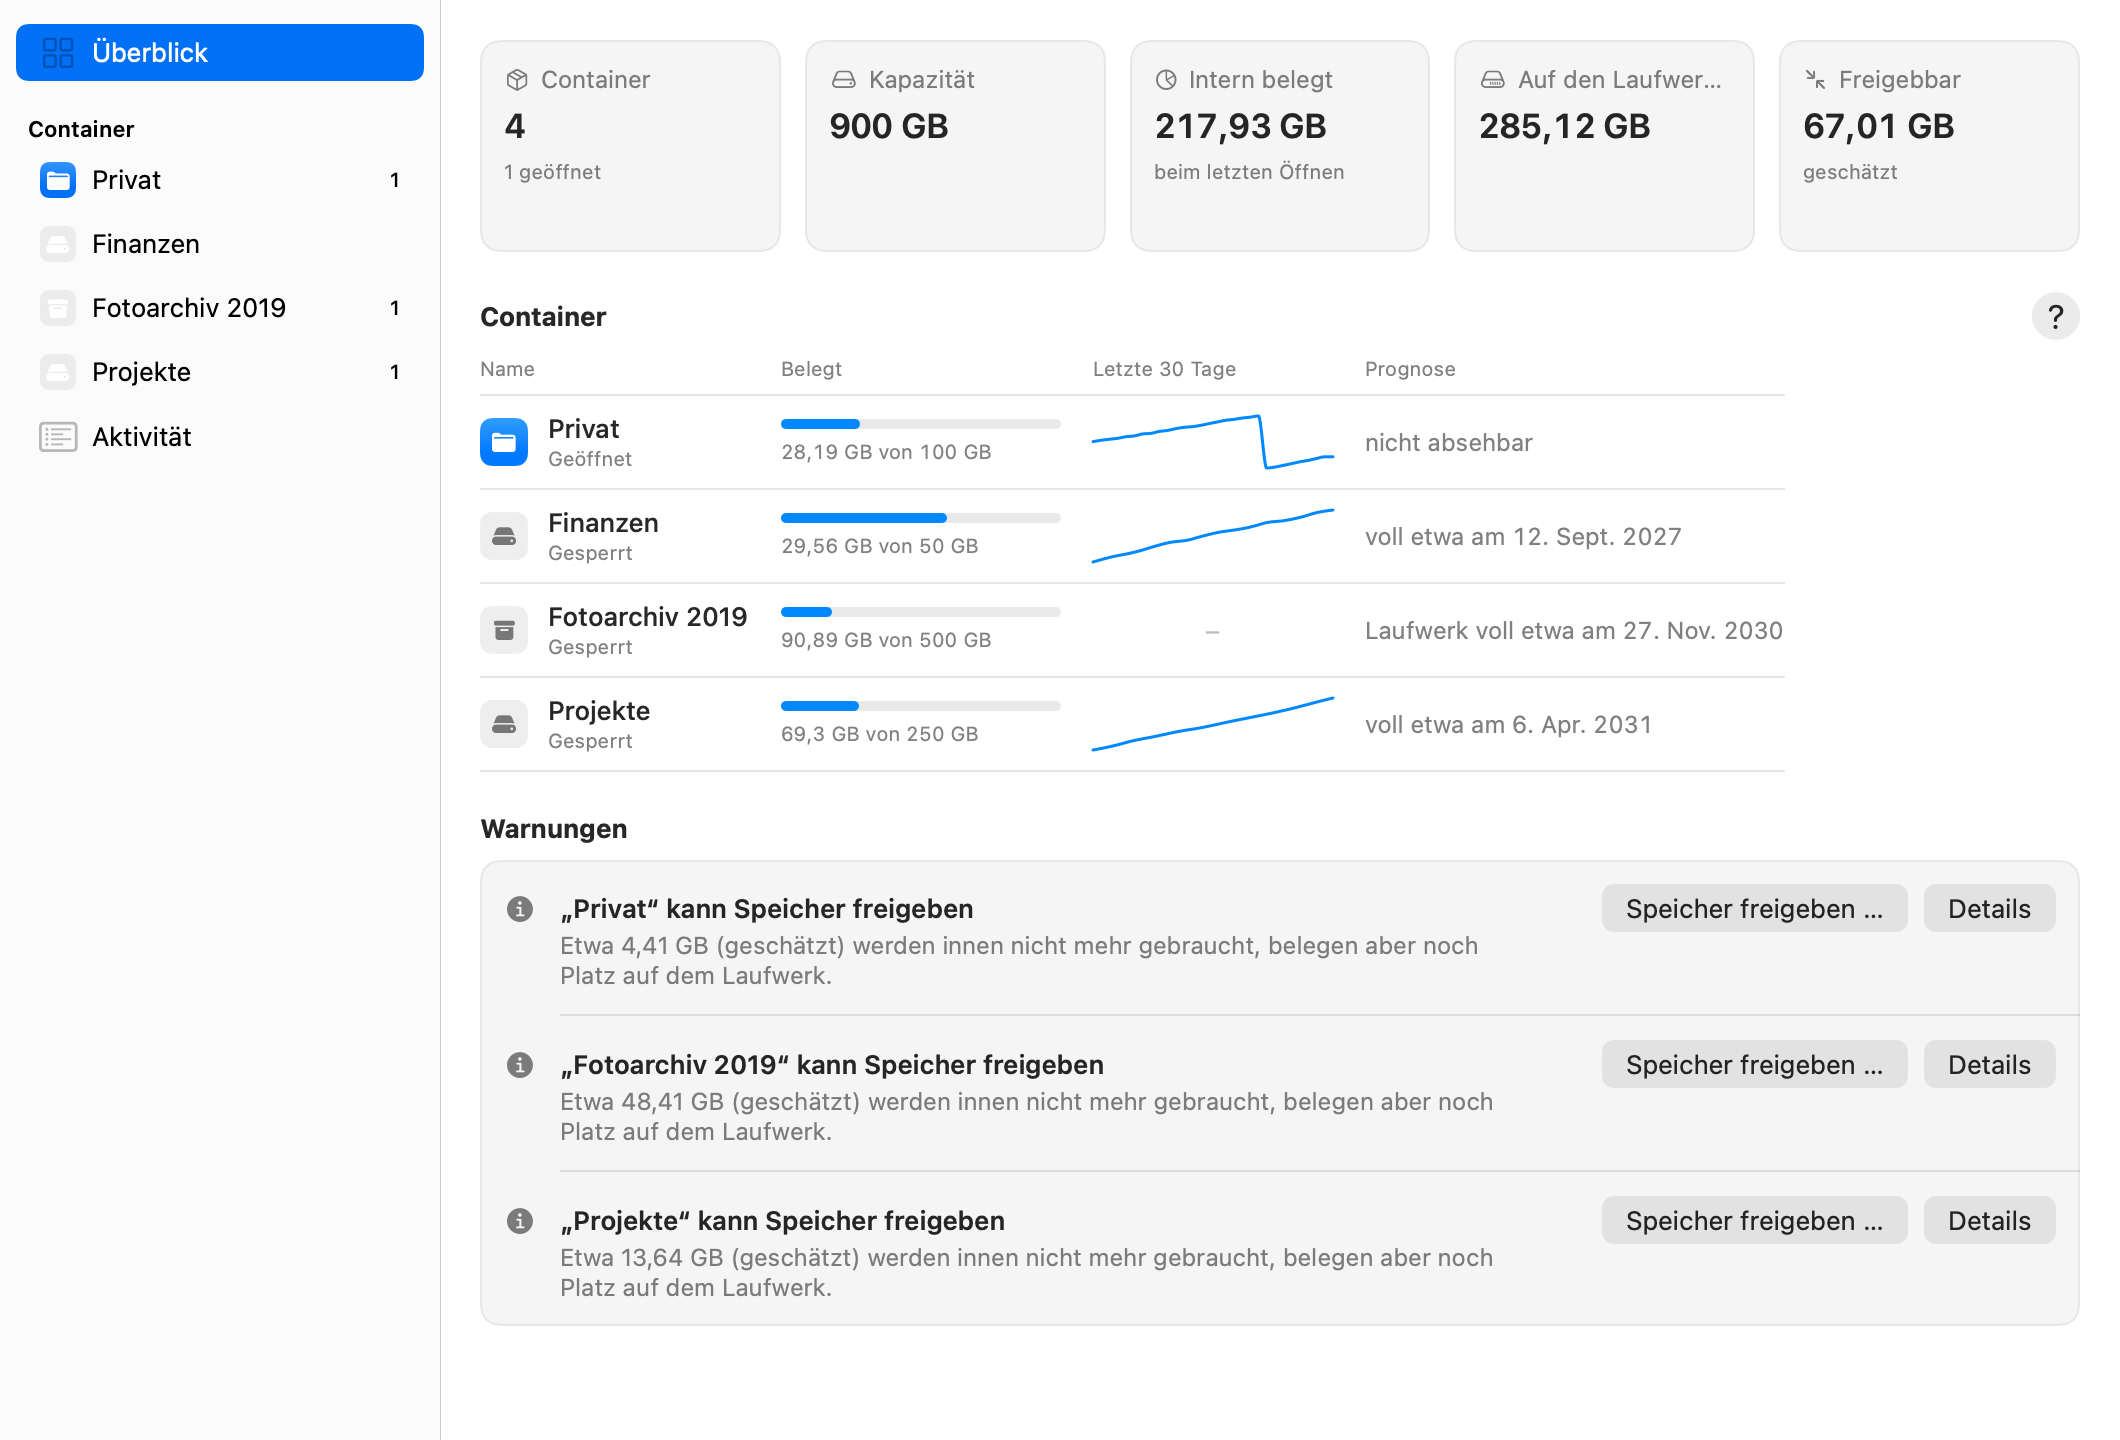Click 'Laufwerk voll etwa am 27. Nov. 2030'
Screen dimensions: 2120x1440
click(1574, 631)
